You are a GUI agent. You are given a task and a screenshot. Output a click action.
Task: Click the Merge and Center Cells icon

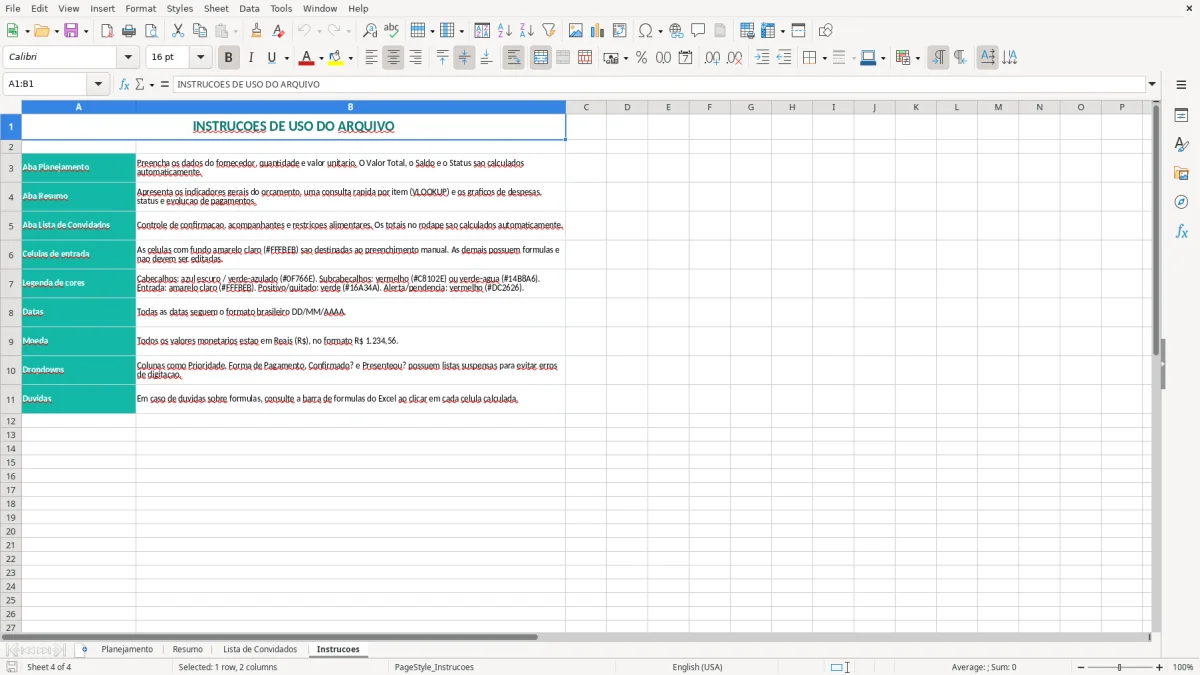(541, 58)
